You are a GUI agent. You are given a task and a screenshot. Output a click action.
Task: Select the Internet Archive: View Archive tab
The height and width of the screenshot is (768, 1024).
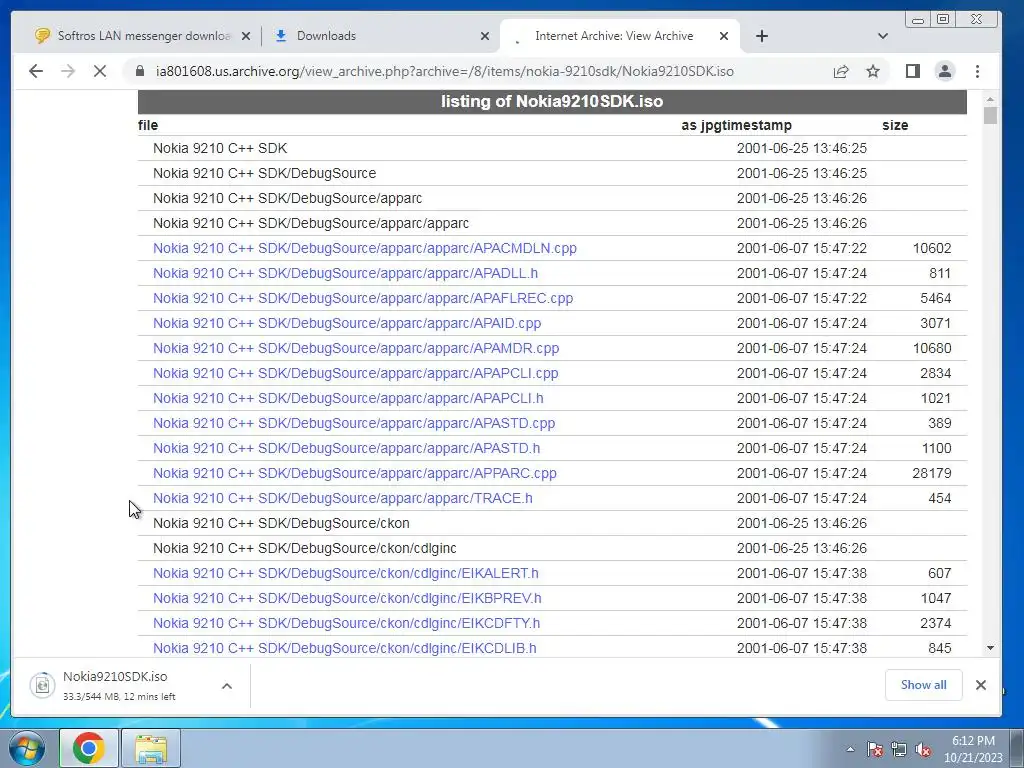point(620,36)
